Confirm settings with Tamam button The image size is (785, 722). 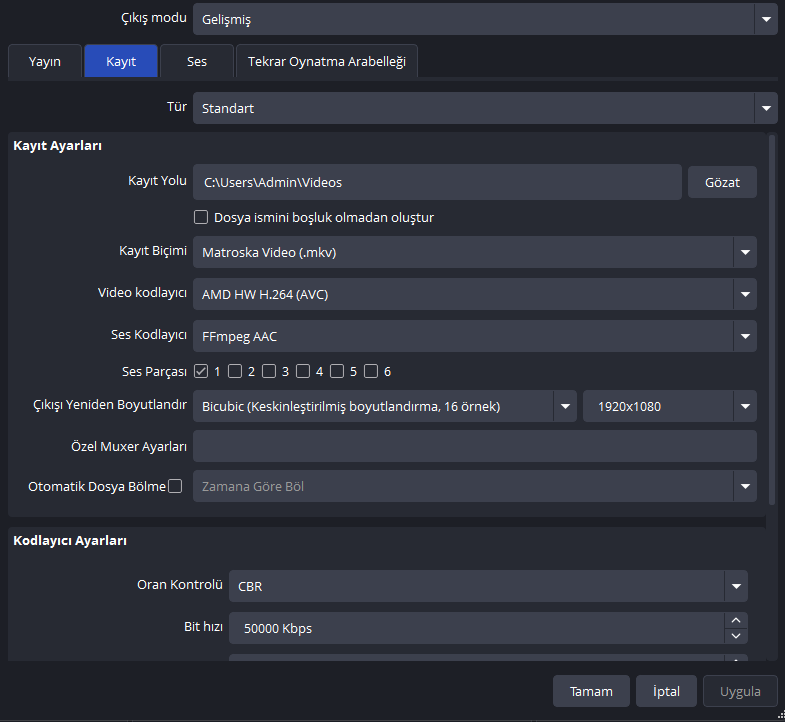click(591, 691)
